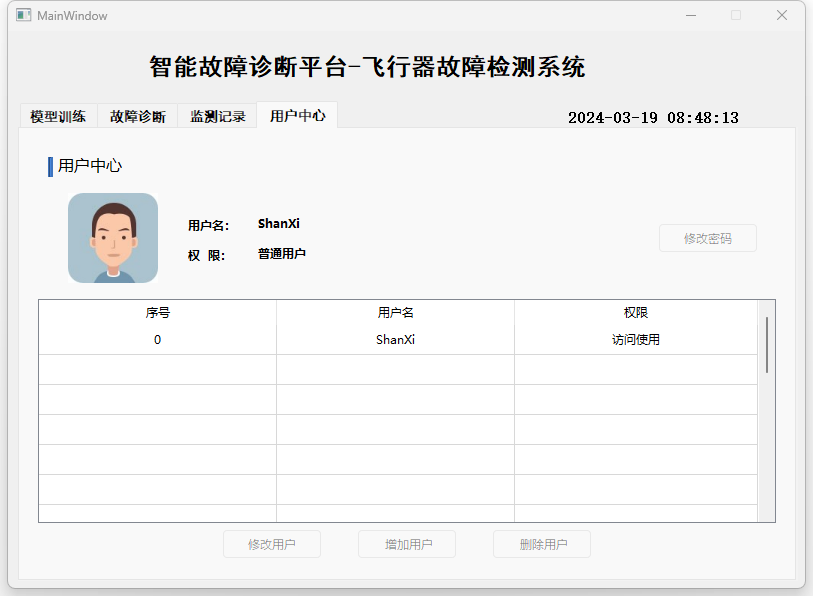Select the ShanXi cell in the table

(395, 340)
